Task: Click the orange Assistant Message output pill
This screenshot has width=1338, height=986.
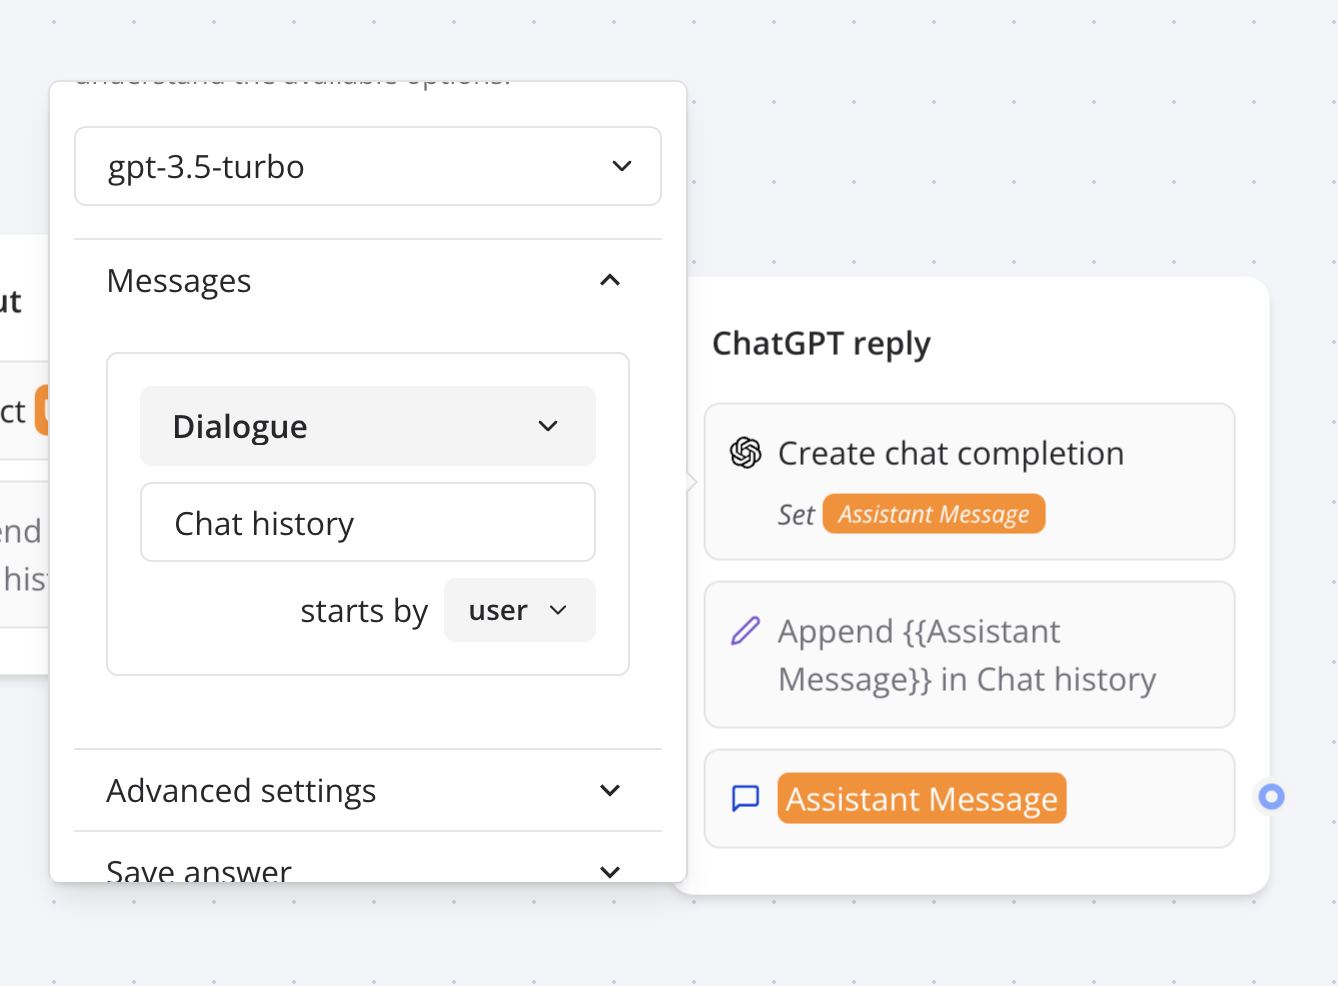Action: click(x=921, y=798)
